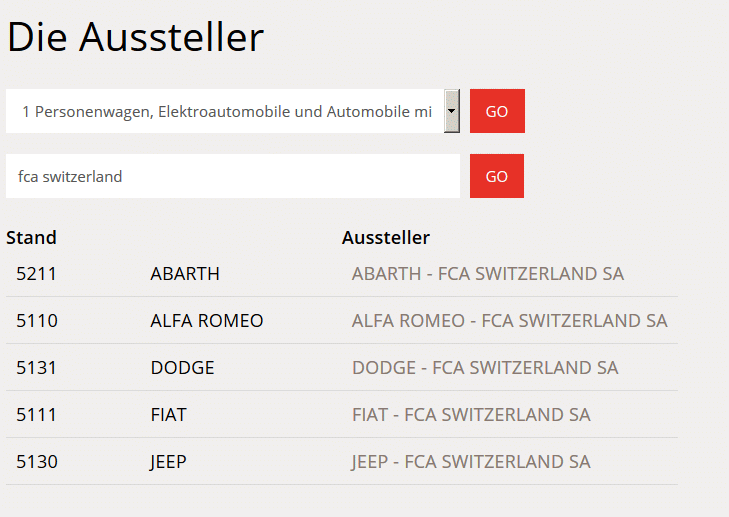Click the ABARTH brand name cell

coord(185,274)
